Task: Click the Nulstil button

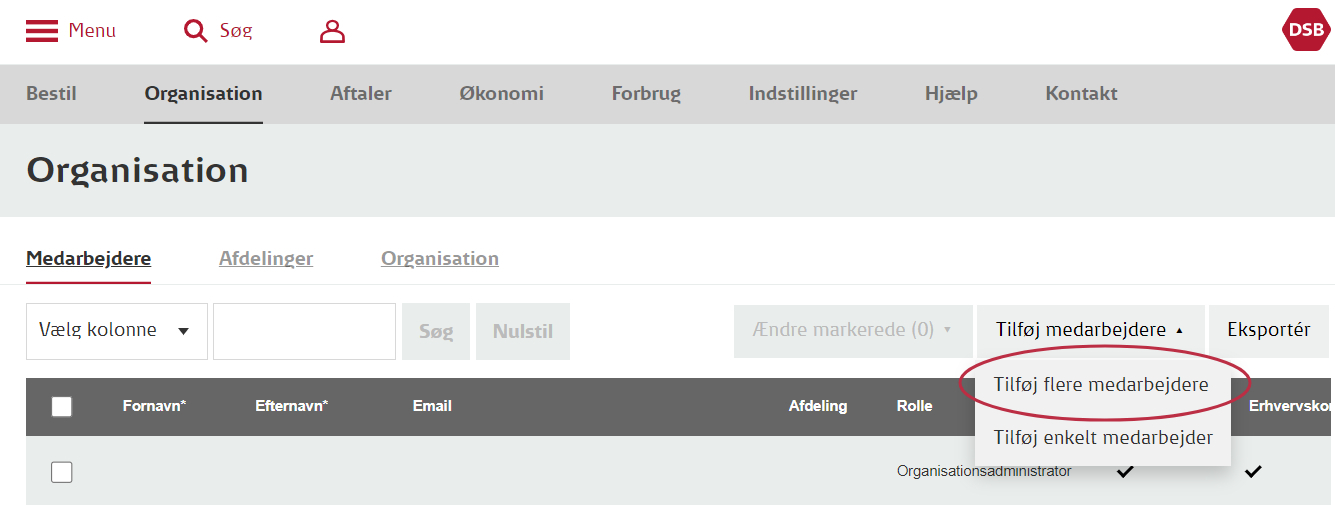Action: point(523,331)
